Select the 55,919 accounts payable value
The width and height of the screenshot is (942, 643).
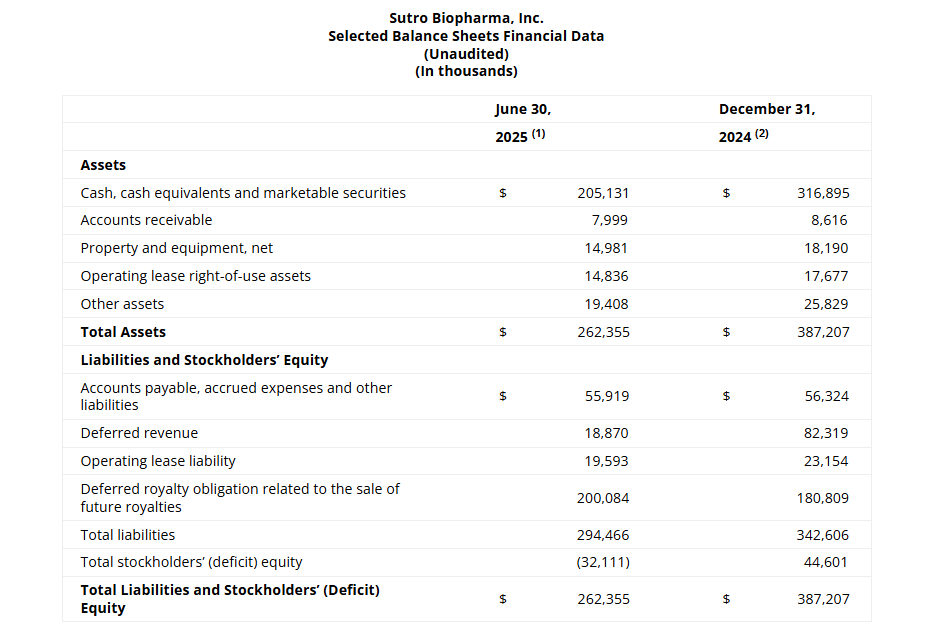(606, 396)
